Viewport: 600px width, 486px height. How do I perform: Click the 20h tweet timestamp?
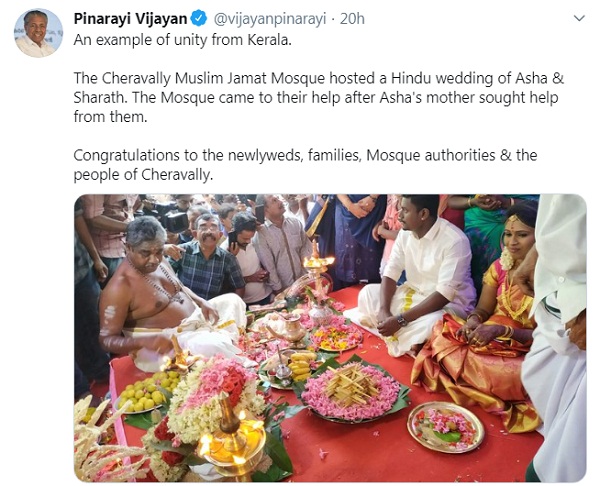pos(352,18)
